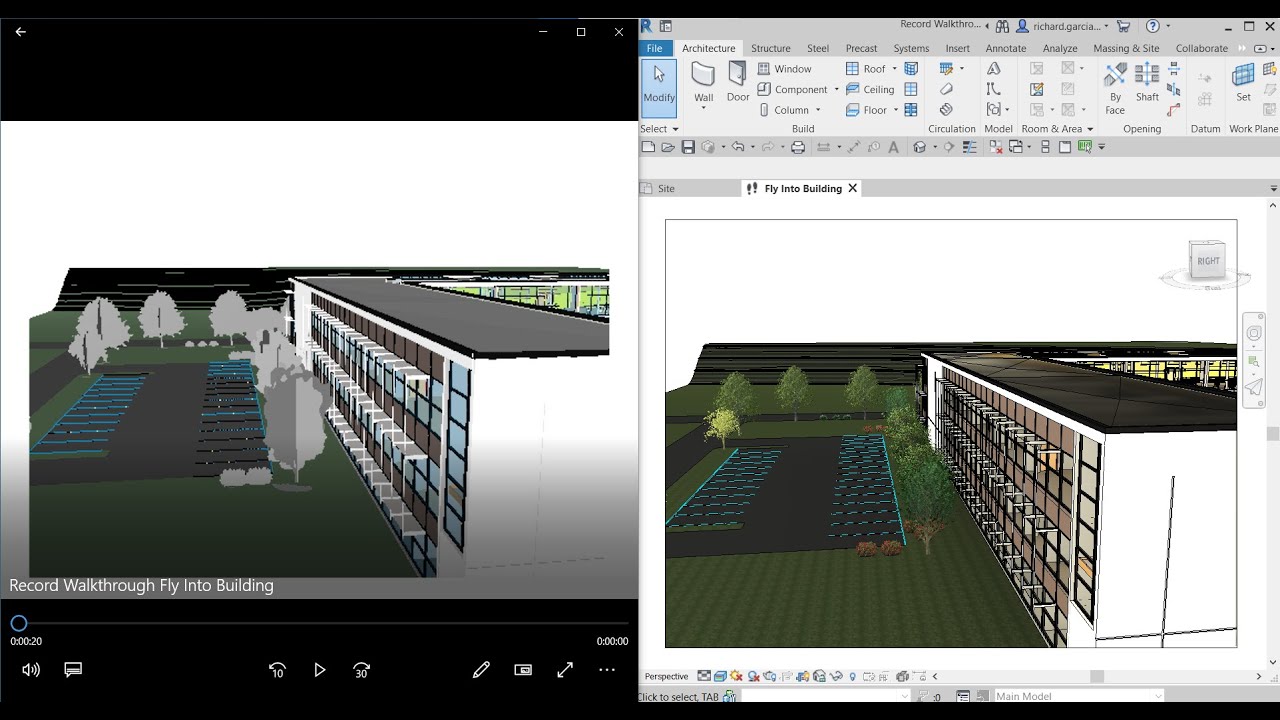Open the Annotate ribbon tab
The image size is (1280, 720).
(1006, 48)
